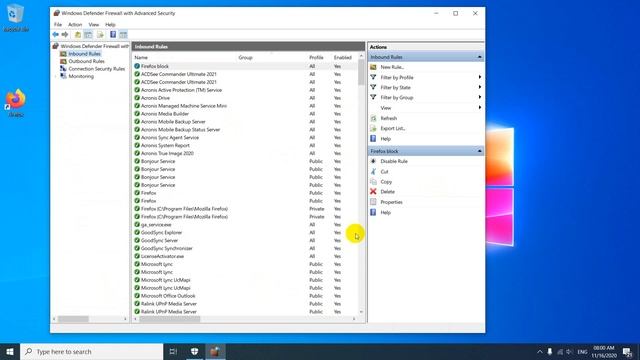
Task: Select the Microsoft Office Outlook rule
Action: pyautogui.click(x=245, y=296)
